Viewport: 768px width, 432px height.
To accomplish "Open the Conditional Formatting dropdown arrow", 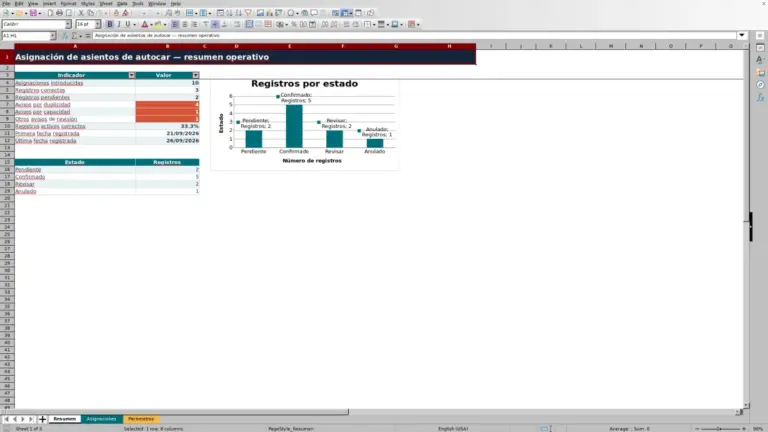I will click(x=418, y=24).
